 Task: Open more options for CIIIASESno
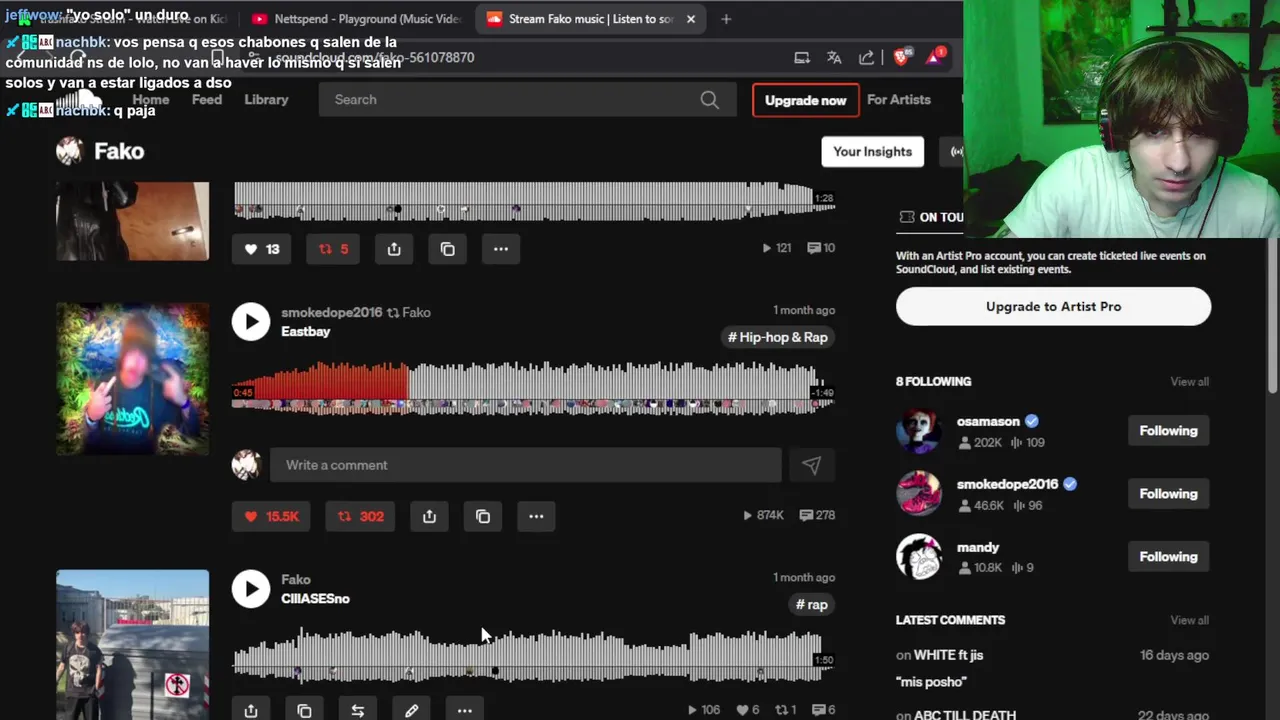click(465, 710)
